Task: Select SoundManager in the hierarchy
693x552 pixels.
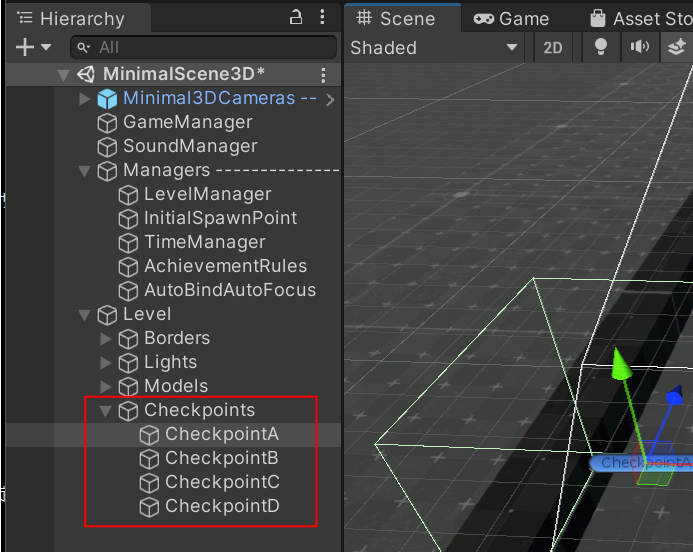Action: 190,146
